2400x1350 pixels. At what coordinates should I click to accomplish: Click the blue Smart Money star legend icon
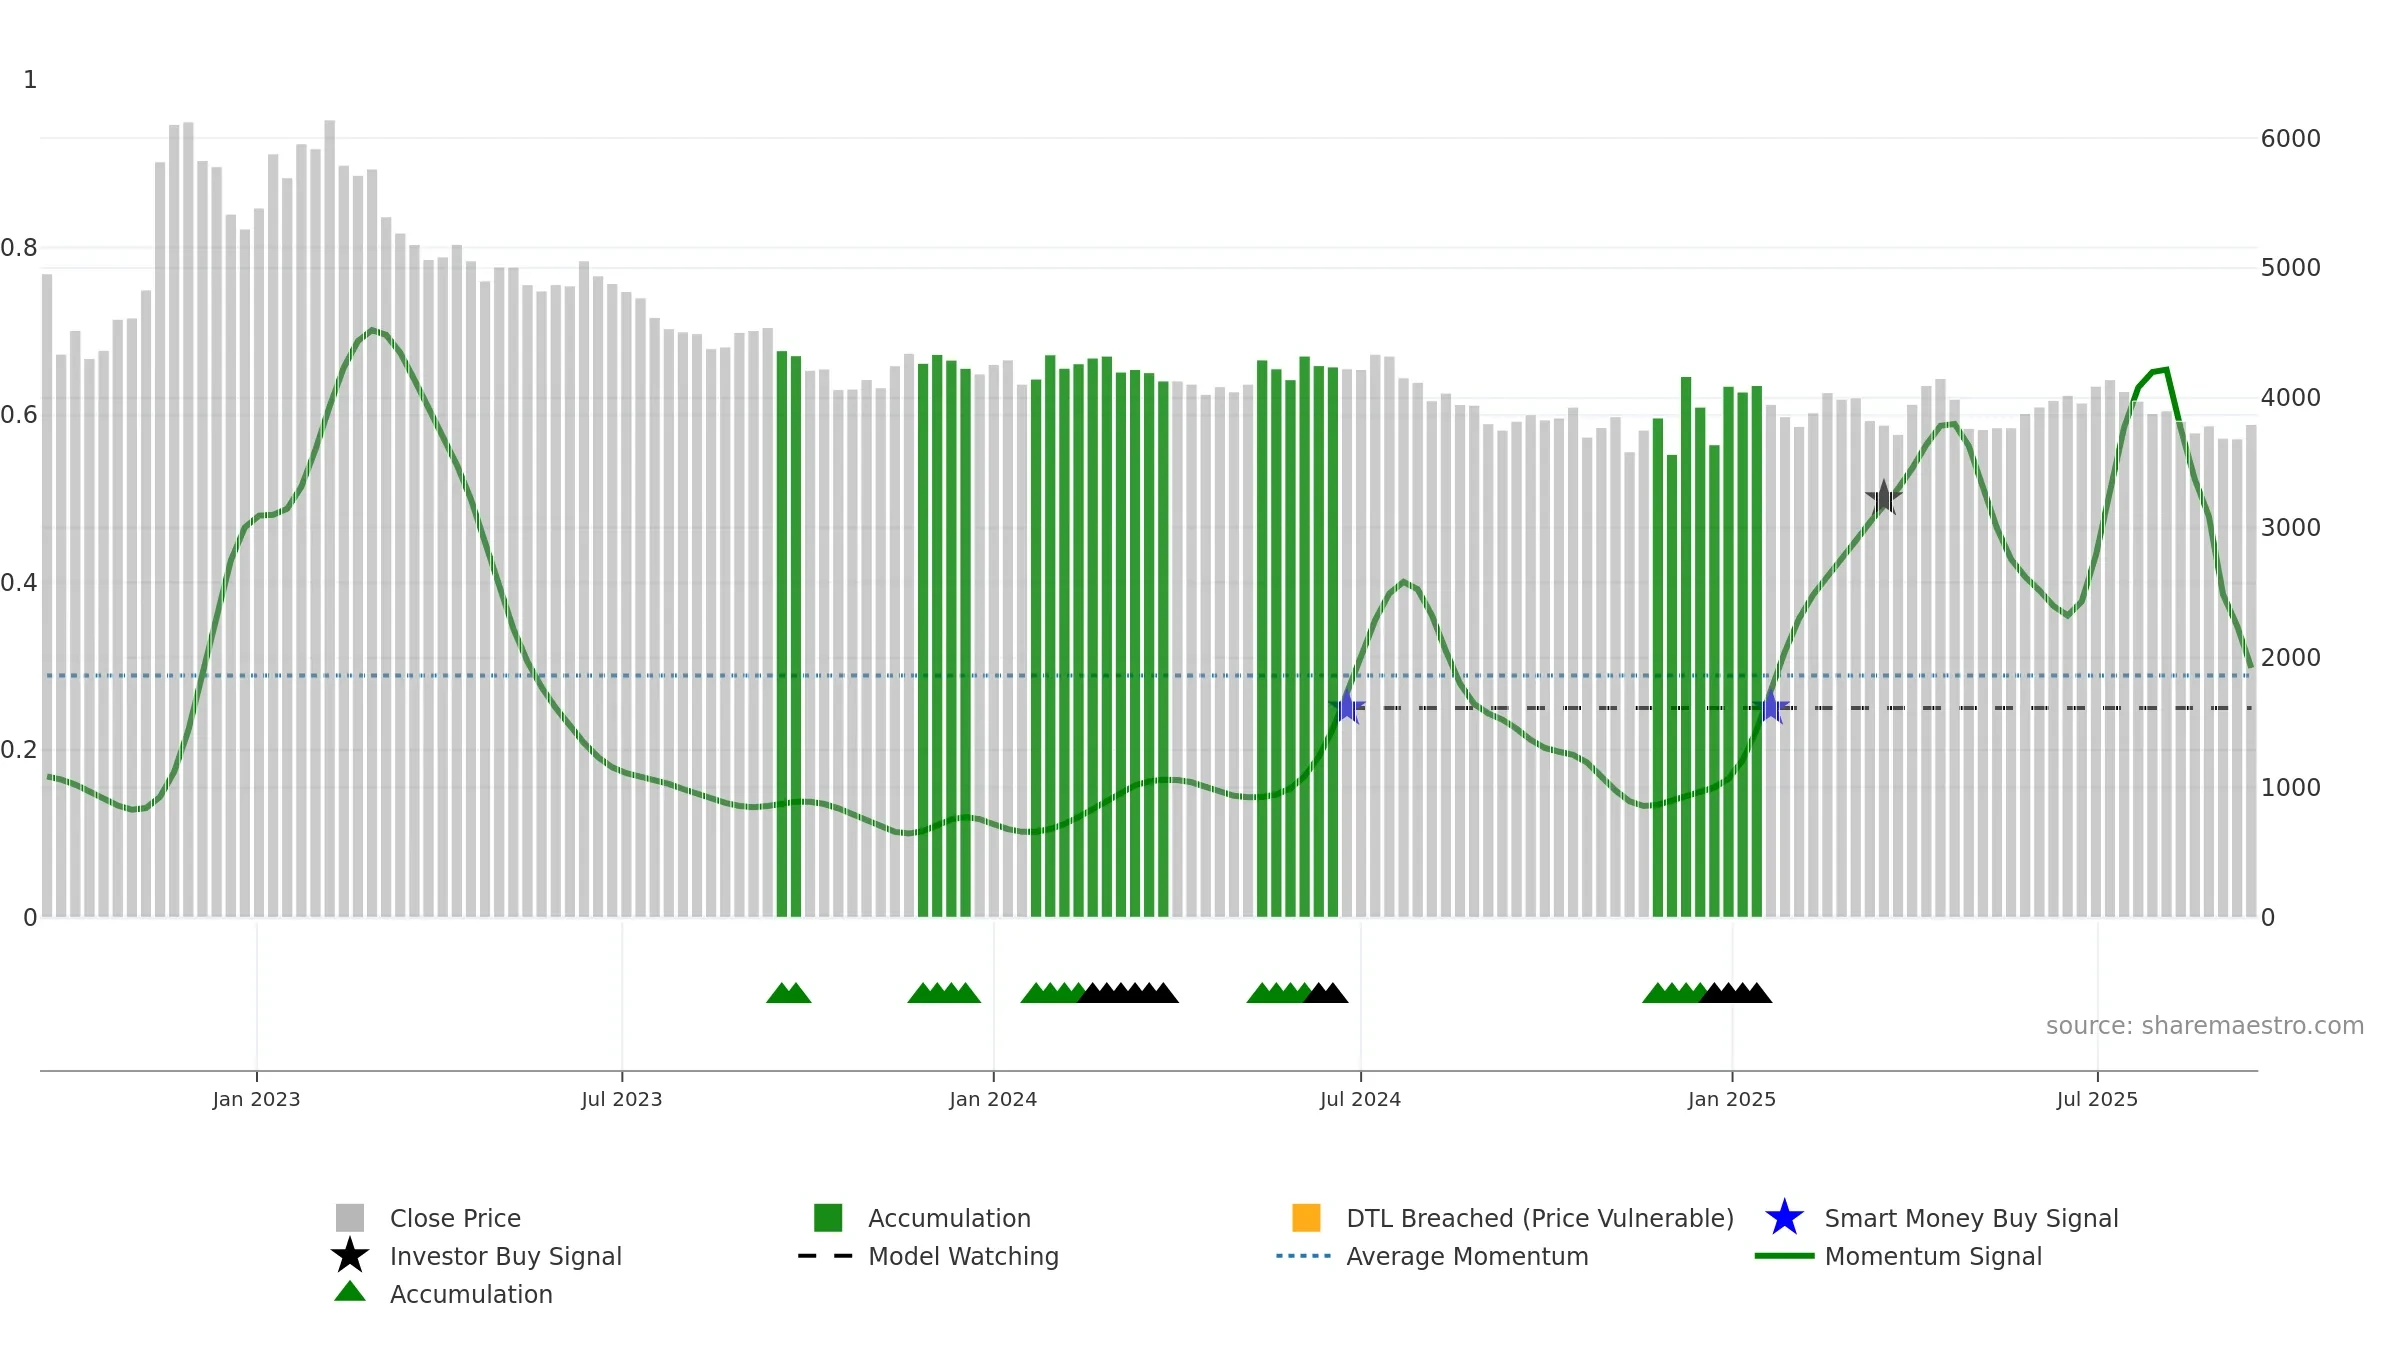[1784, 1218]
